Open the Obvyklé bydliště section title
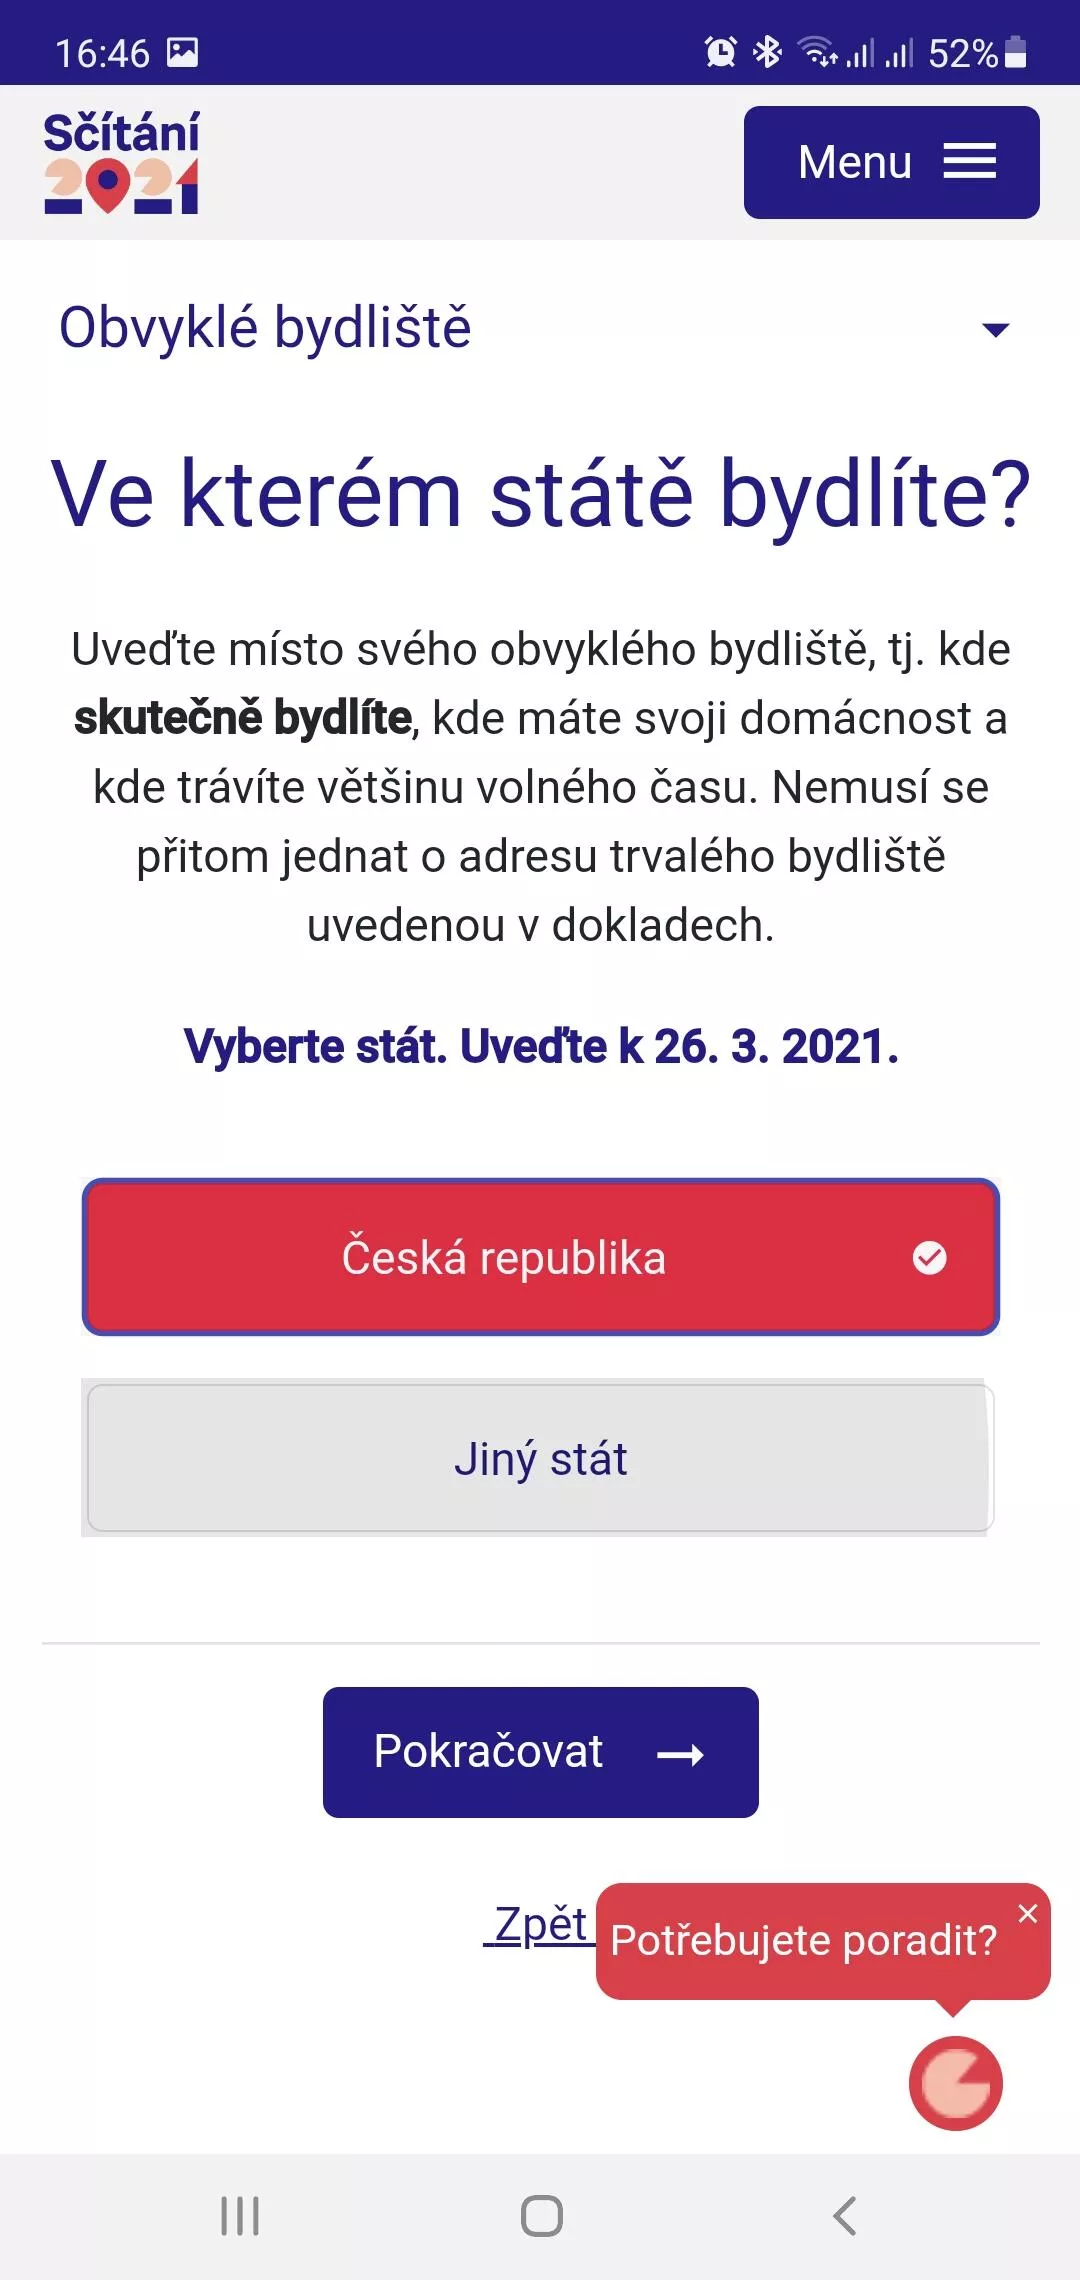 point(265,328)
